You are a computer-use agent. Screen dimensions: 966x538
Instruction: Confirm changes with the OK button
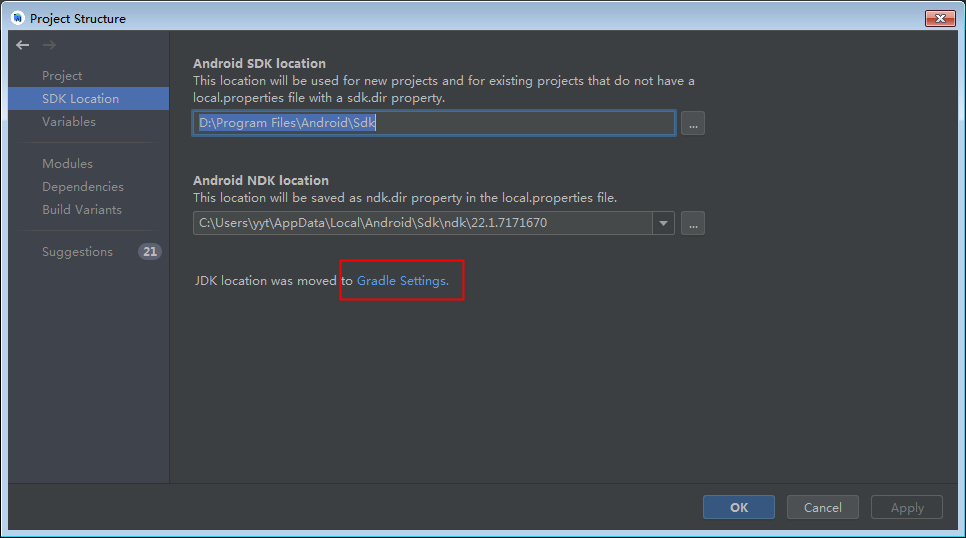click(739, 507)
